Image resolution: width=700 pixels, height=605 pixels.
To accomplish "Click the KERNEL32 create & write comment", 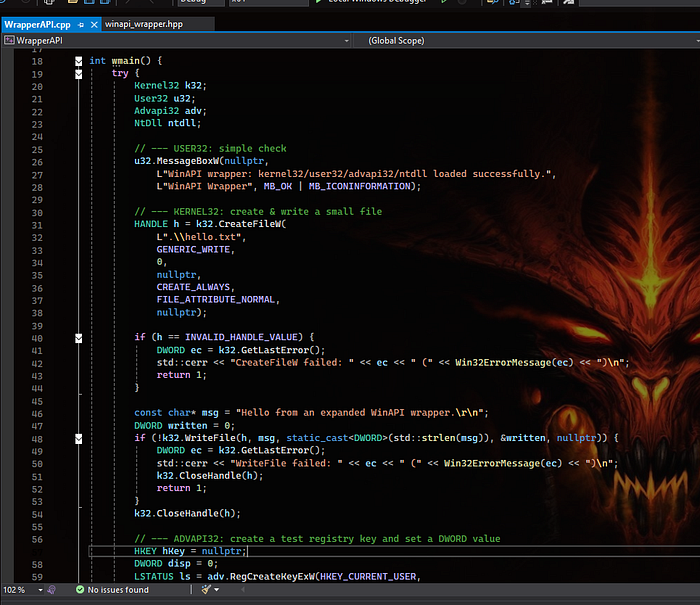I will (258, 212).
